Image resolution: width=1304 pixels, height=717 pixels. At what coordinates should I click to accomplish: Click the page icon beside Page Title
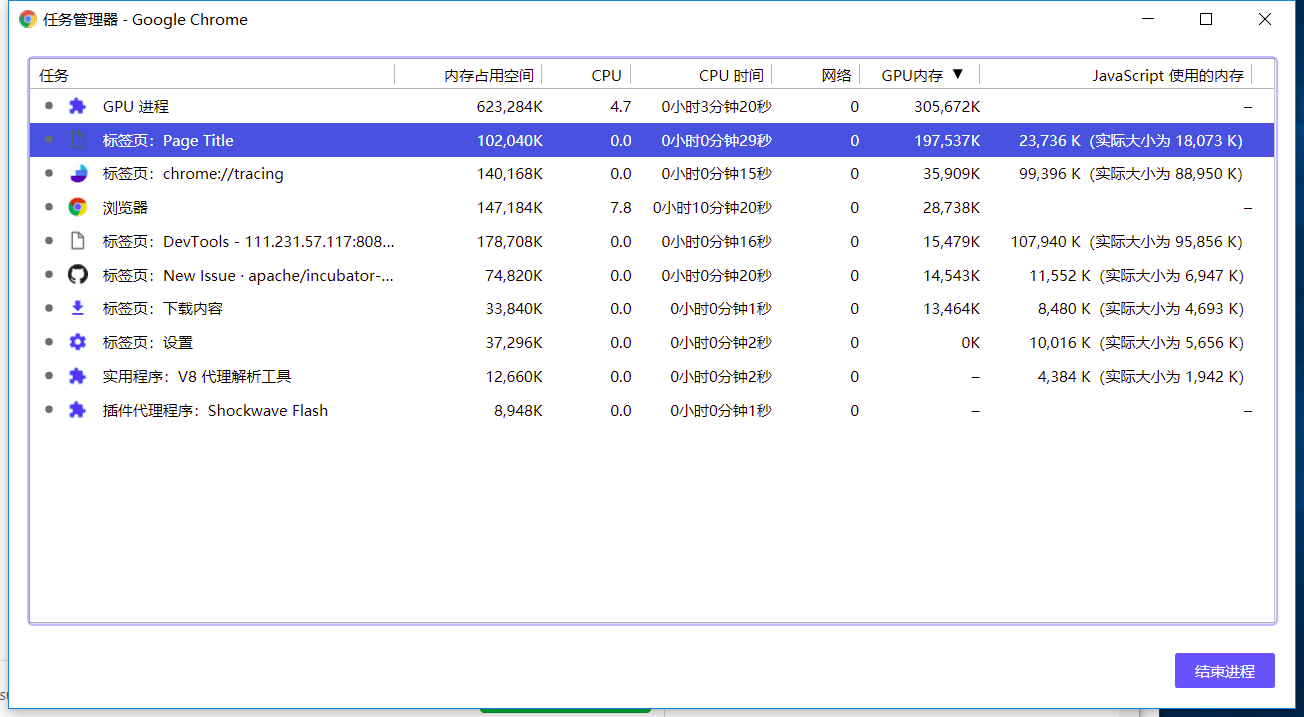pyautogui.click(x=78, y=140)
